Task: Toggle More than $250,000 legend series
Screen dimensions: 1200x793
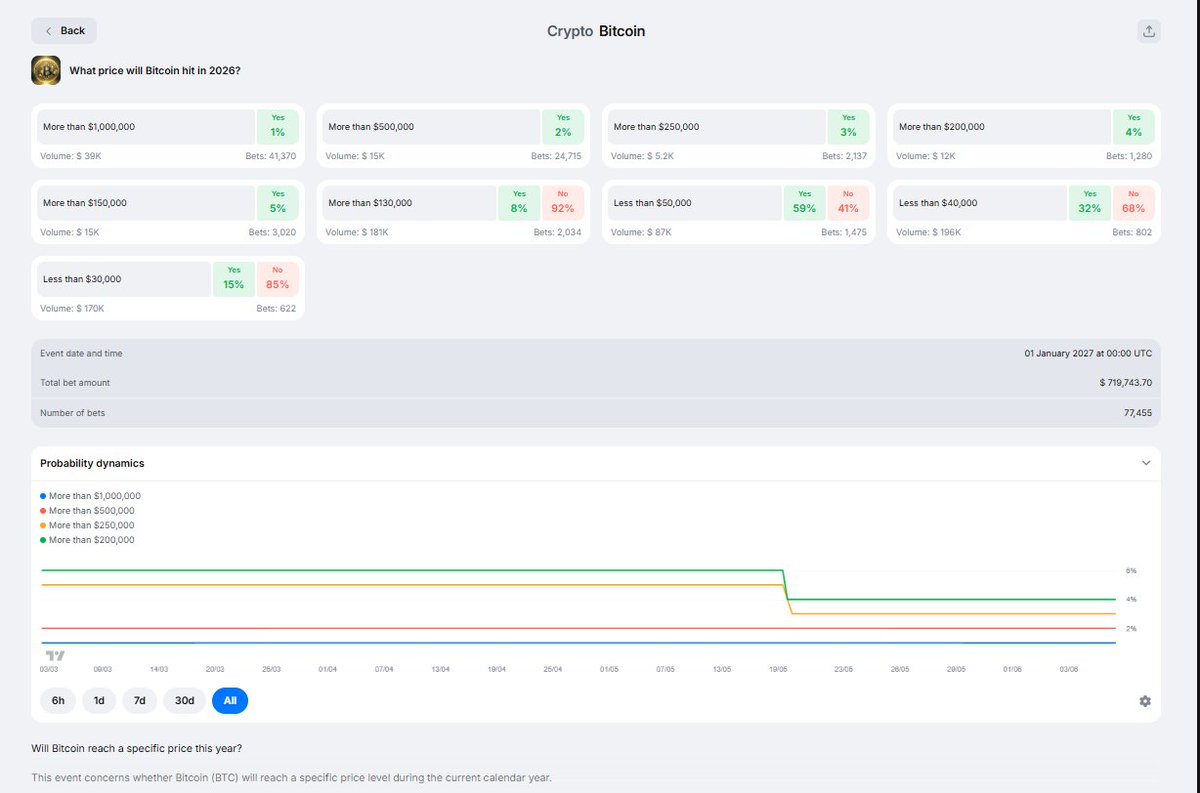Action: [87, 525]
